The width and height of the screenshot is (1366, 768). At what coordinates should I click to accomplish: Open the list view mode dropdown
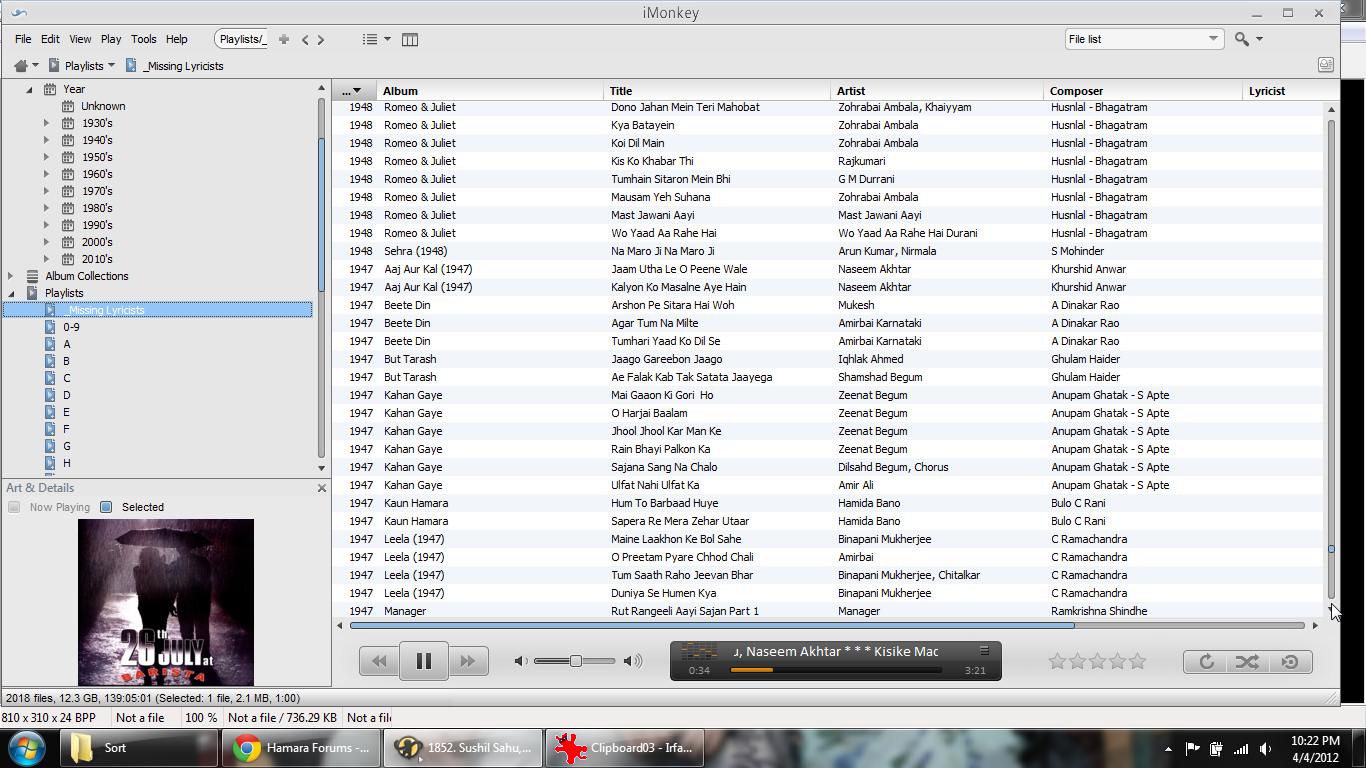click(377, 39)
